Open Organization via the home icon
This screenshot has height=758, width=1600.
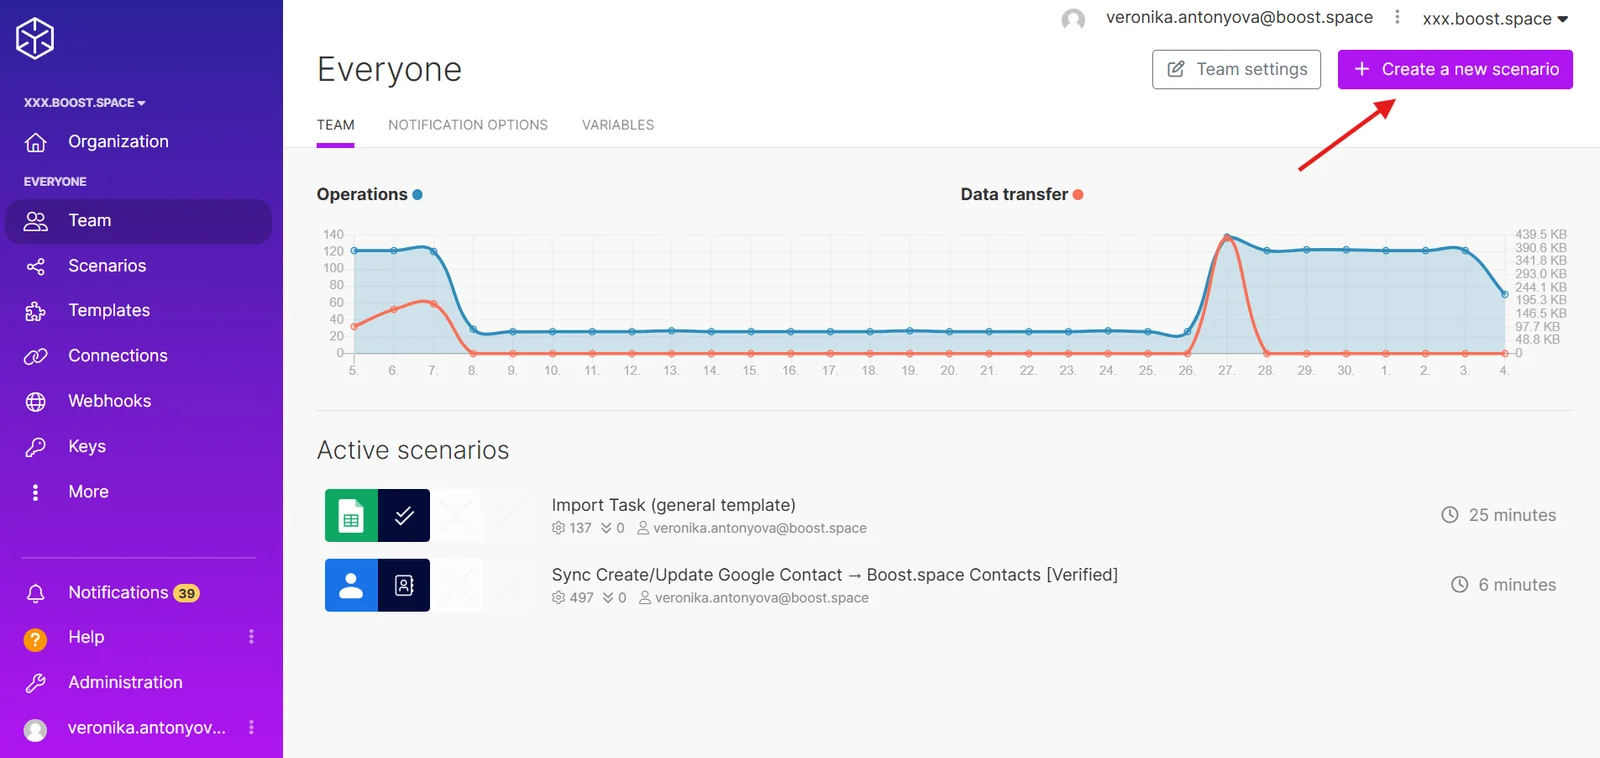coord(36,142)
